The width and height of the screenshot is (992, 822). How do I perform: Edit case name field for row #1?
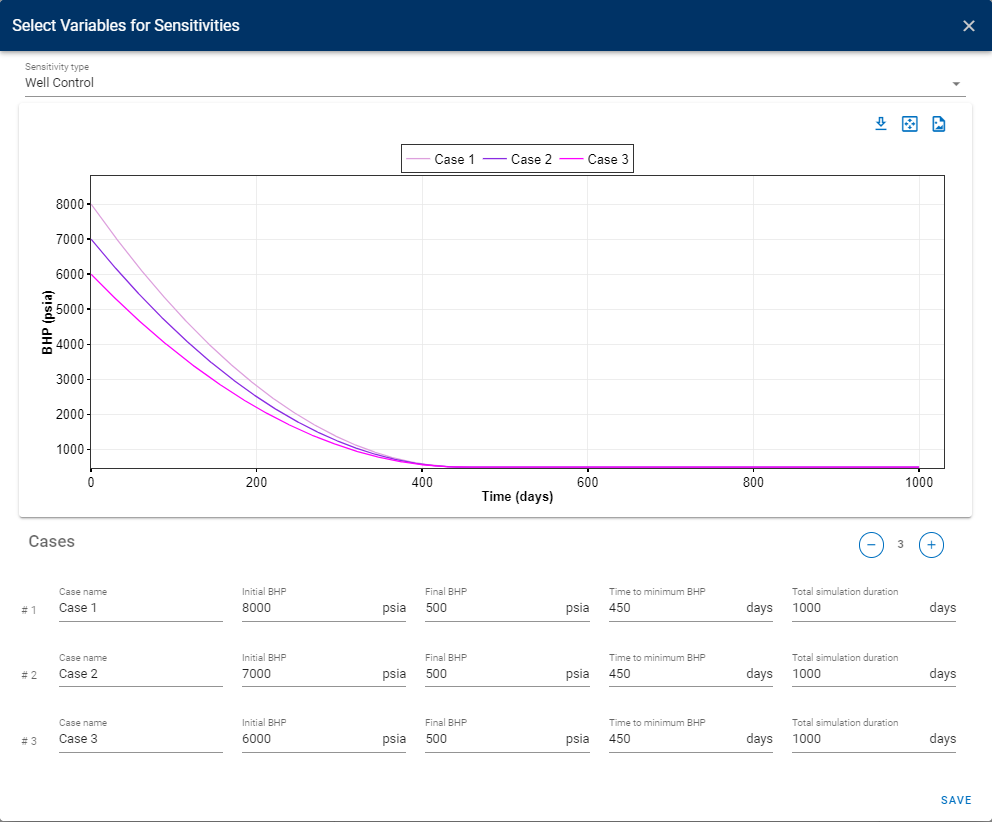tap(140, 608)
